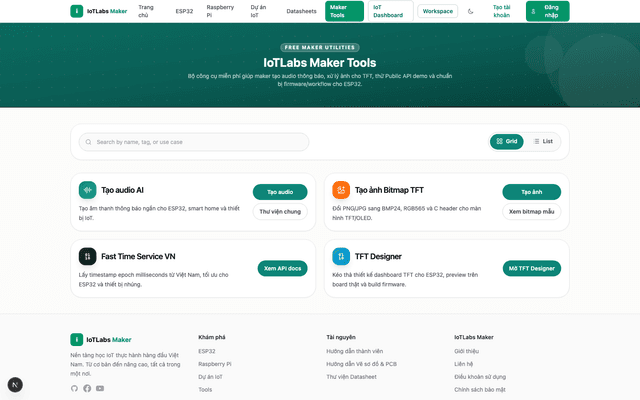Click the footer IoTLabs Maker logo icon

(77, 339)
